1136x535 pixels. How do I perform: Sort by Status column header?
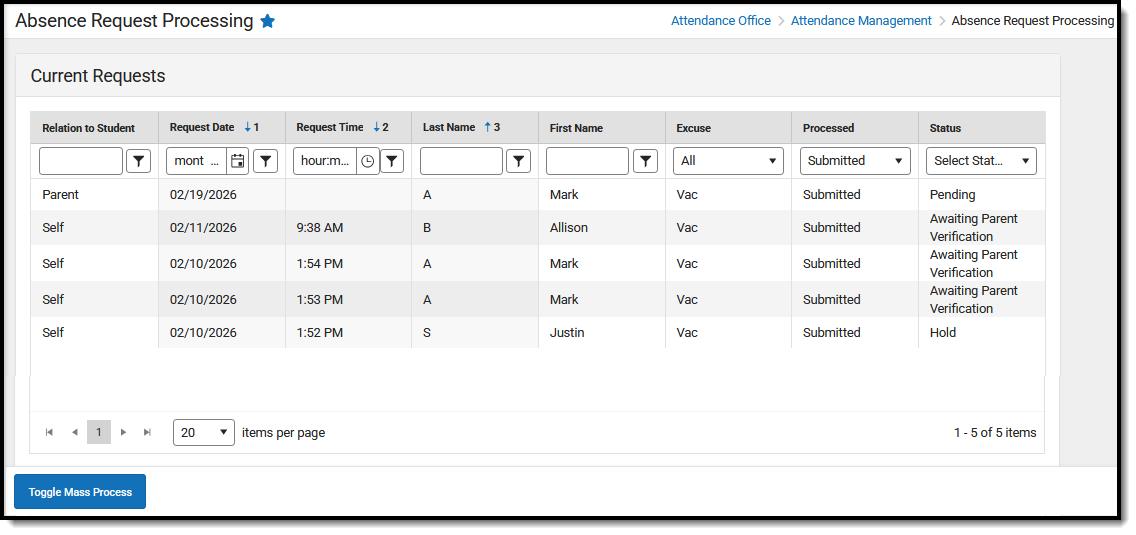pos(945,128)
